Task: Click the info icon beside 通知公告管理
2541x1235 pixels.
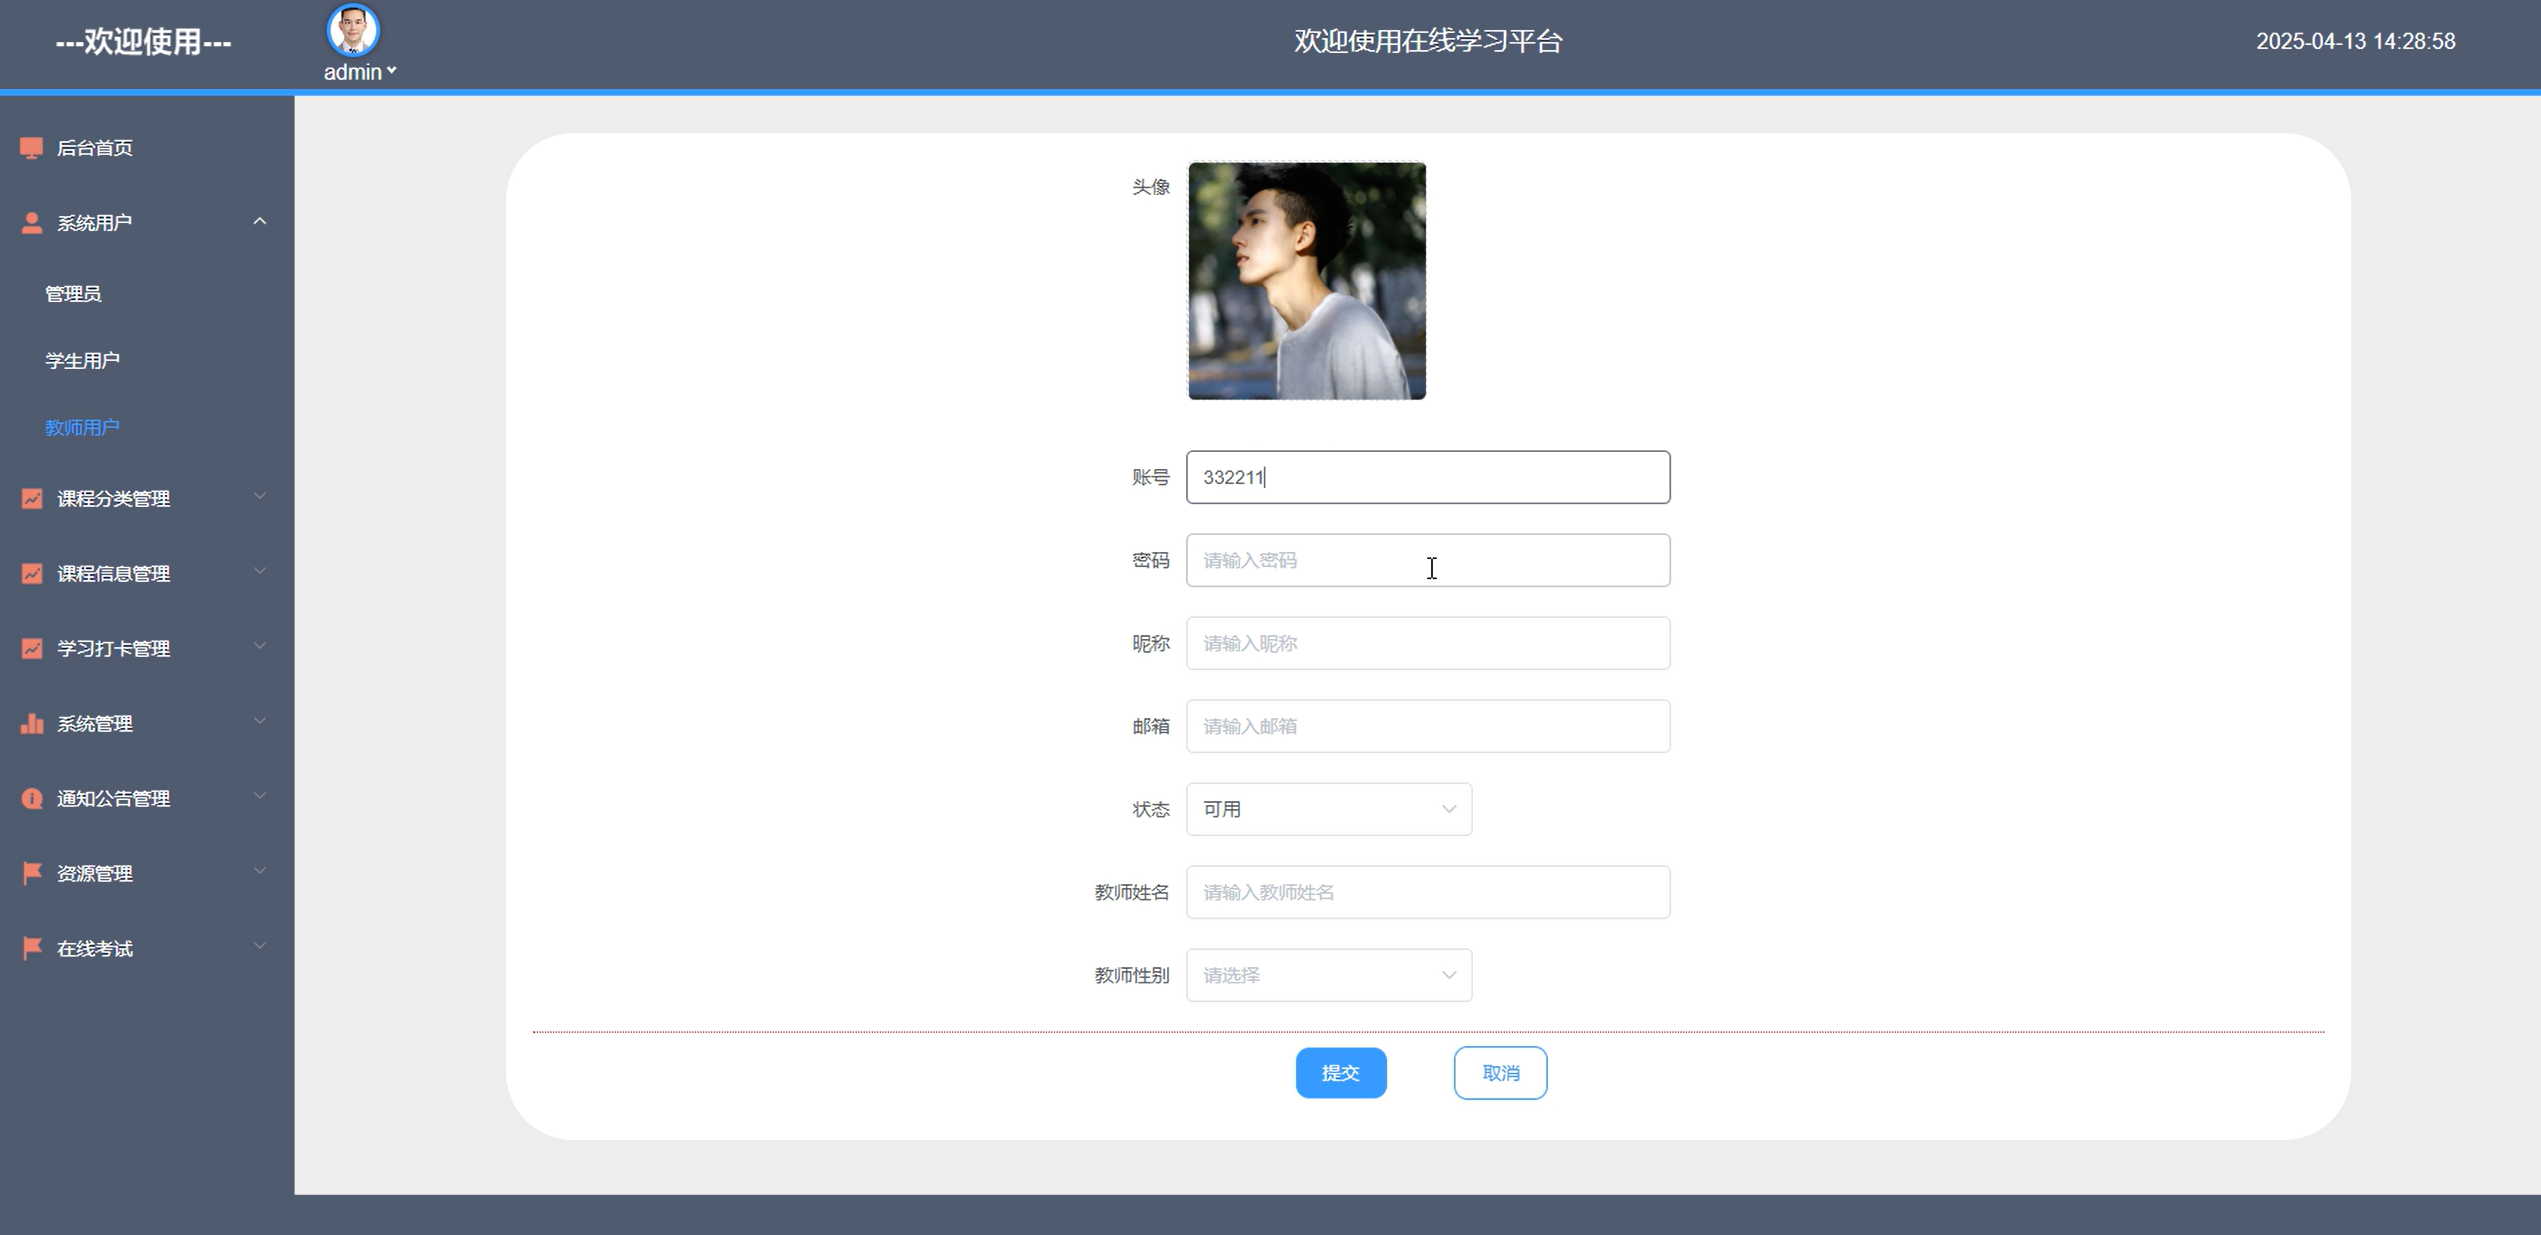Action: [31, 798]
